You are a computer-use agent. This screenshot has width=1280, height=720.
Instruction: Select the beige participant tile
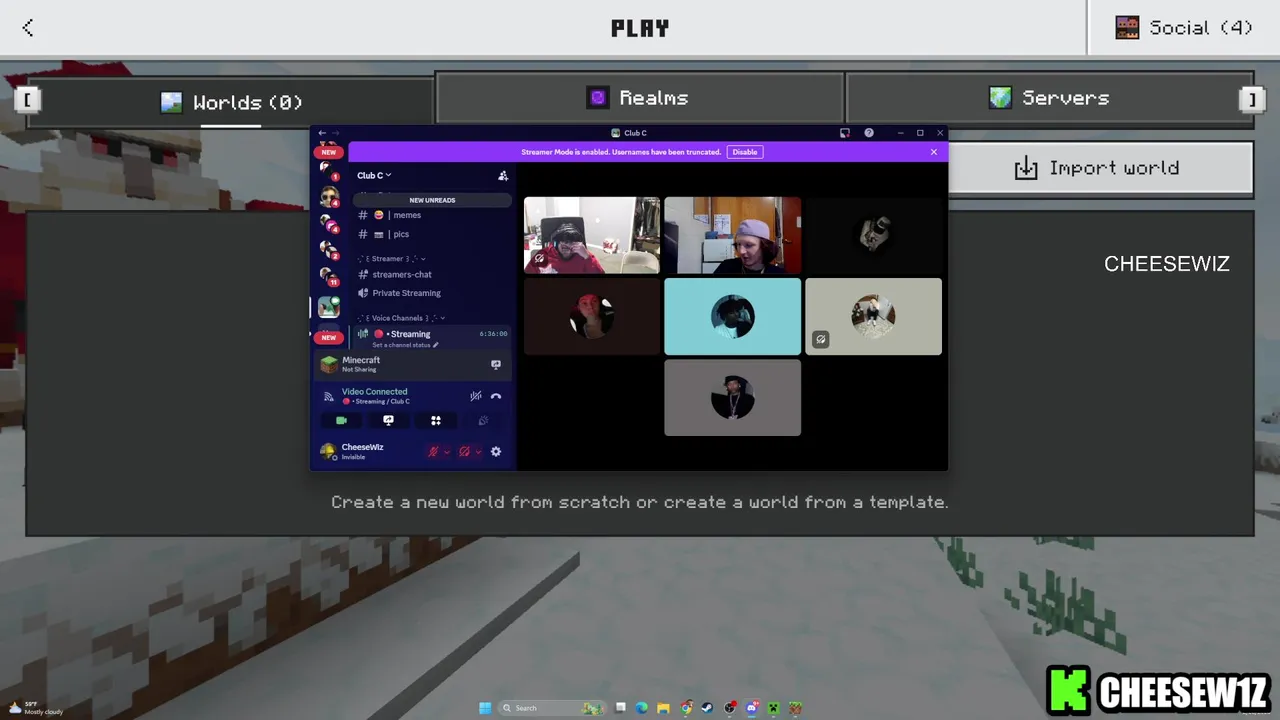(x=873, y=317)
